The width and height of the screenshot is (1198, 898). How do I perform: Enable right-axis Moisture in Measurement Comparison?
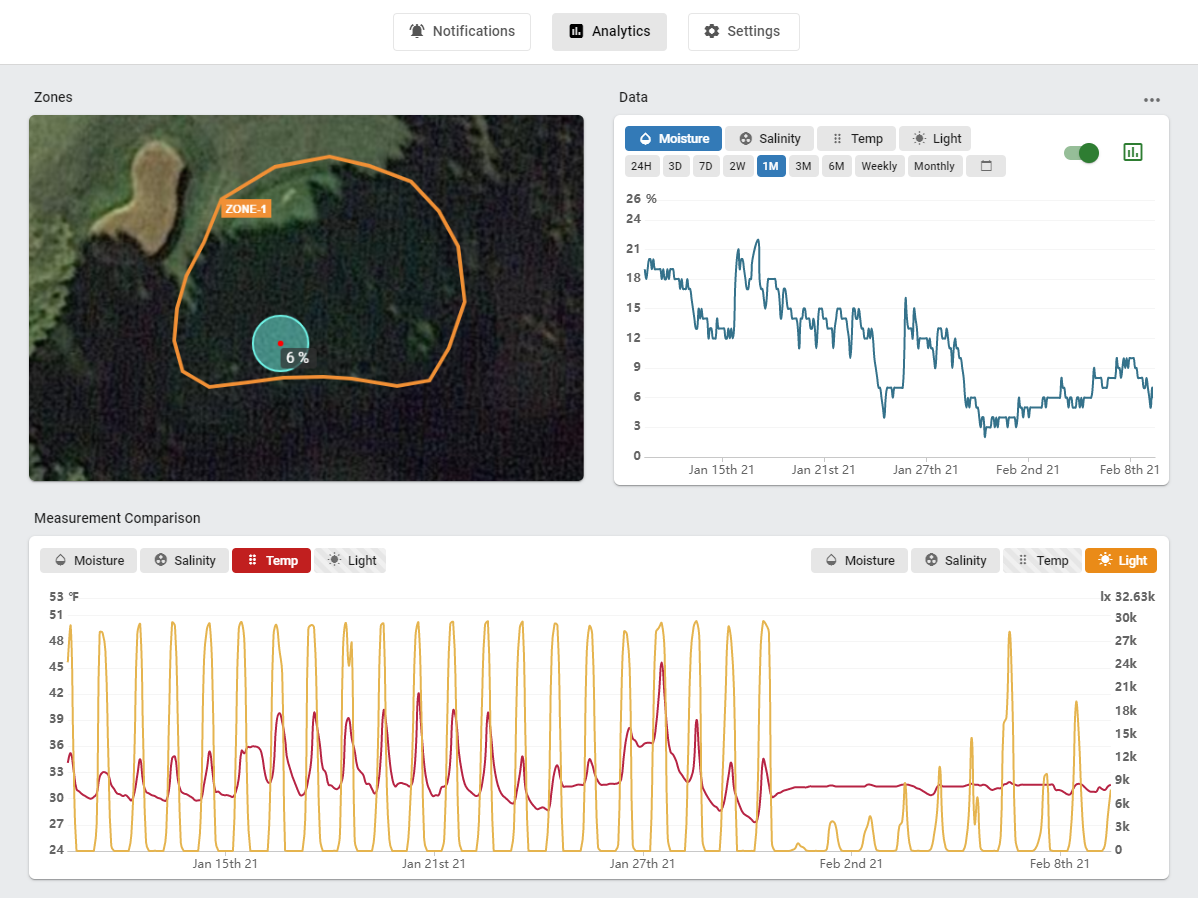click(860, 560)
